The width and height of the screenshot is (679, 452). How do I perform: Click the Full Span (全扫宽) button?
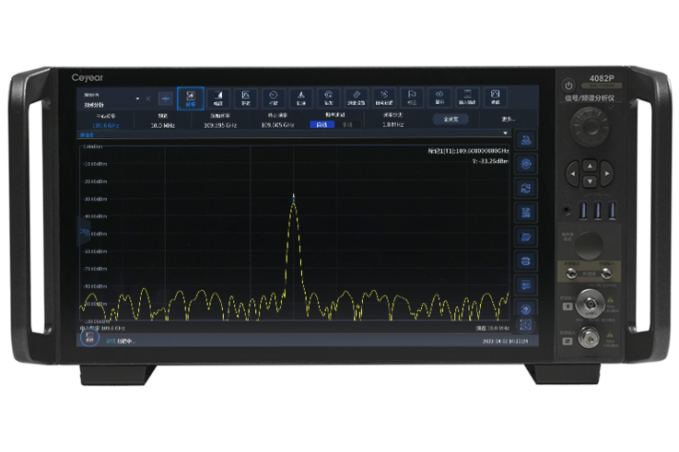point(451,119)
